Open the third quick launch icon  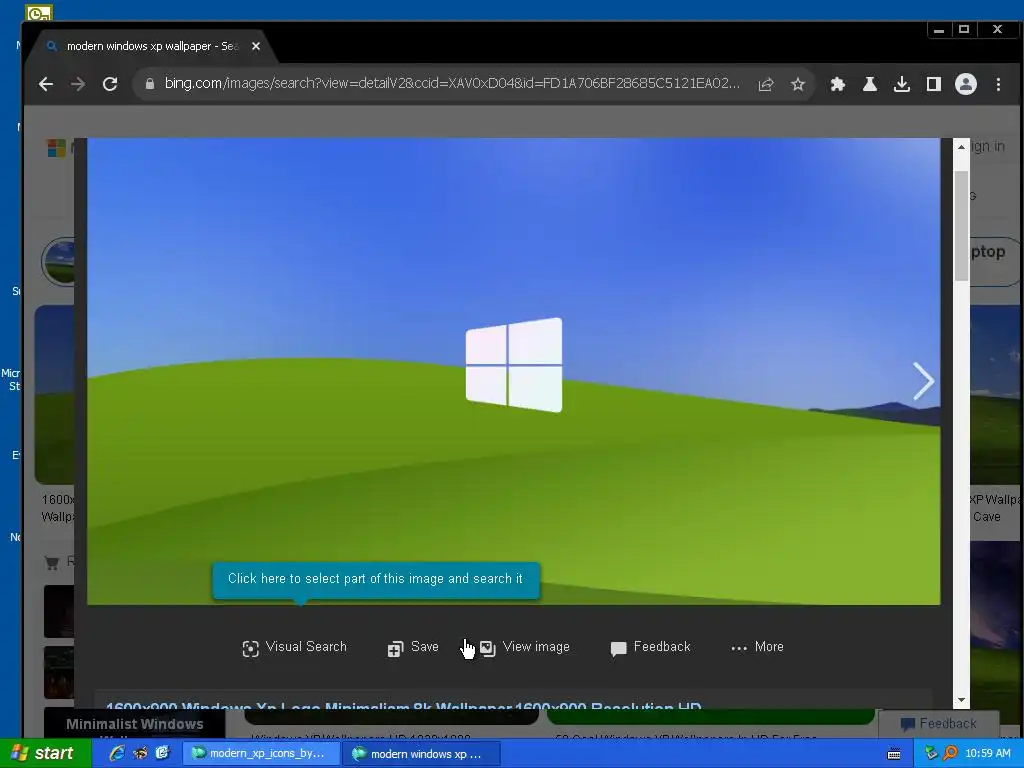pos(162,753)
